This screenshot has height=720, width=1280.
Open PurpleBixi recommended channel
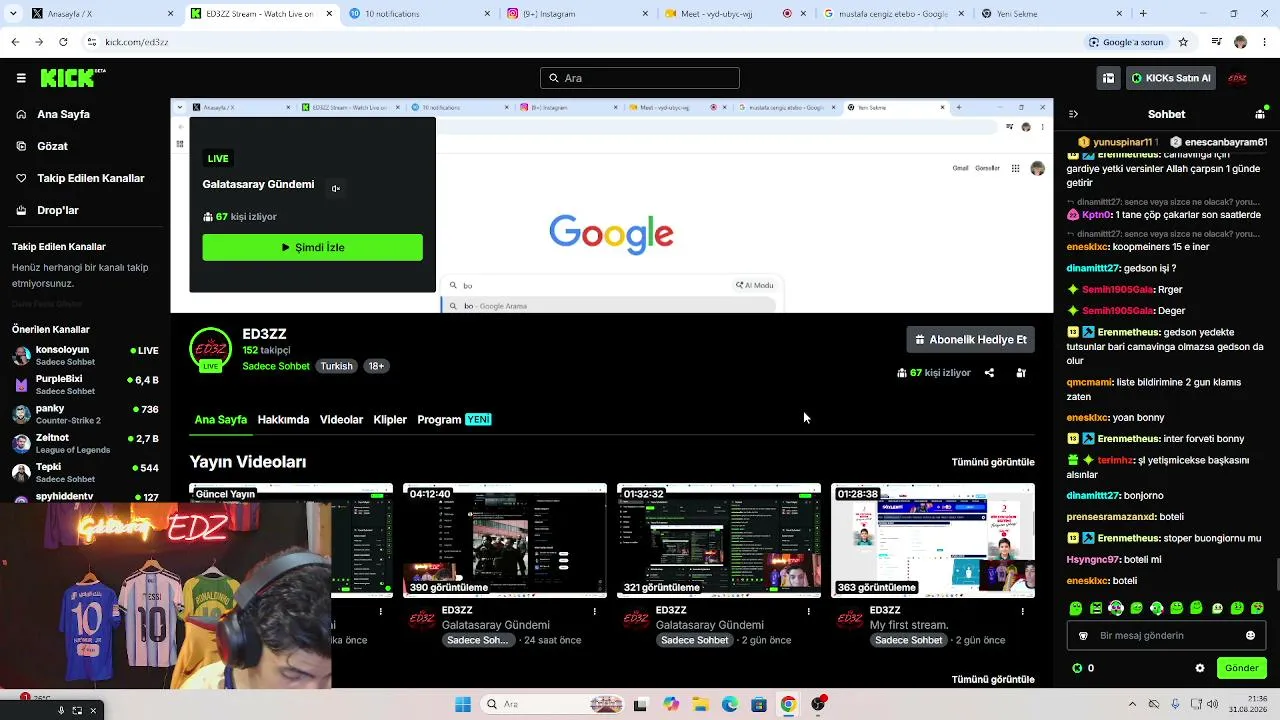tap(85, 384)
